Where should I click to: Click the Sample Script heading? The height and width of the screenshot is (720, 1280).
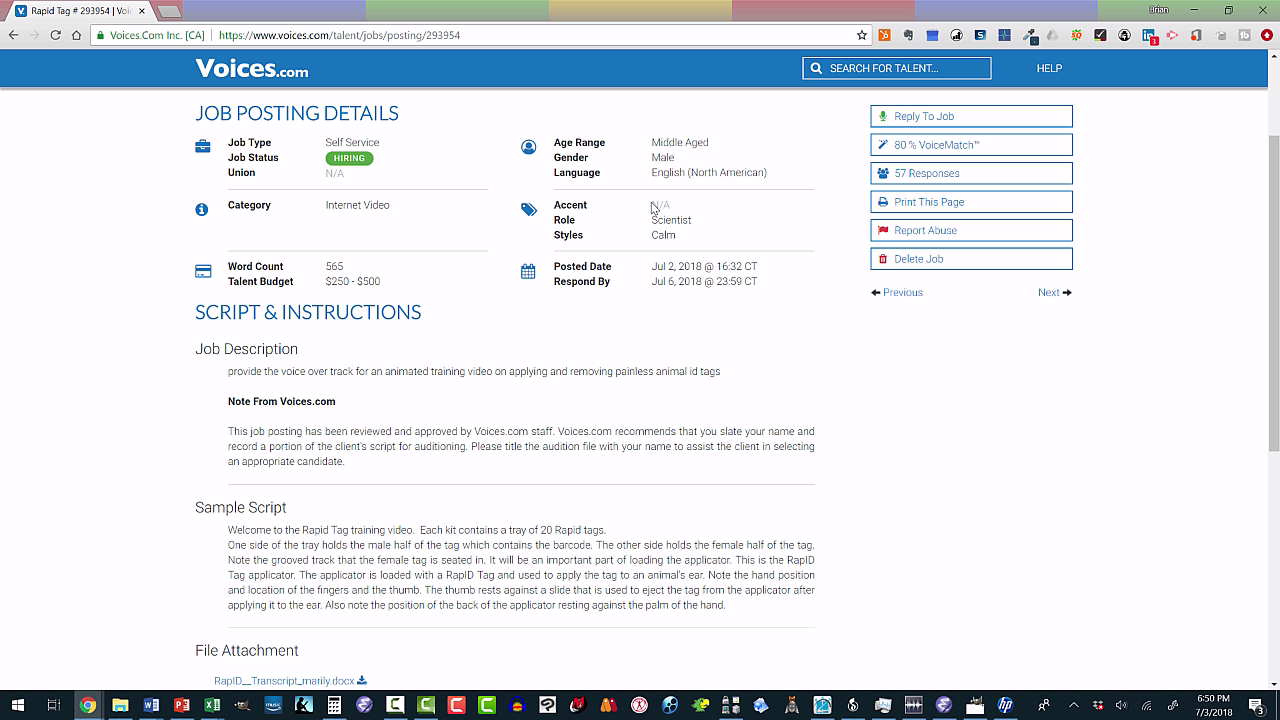pos(241,508)
